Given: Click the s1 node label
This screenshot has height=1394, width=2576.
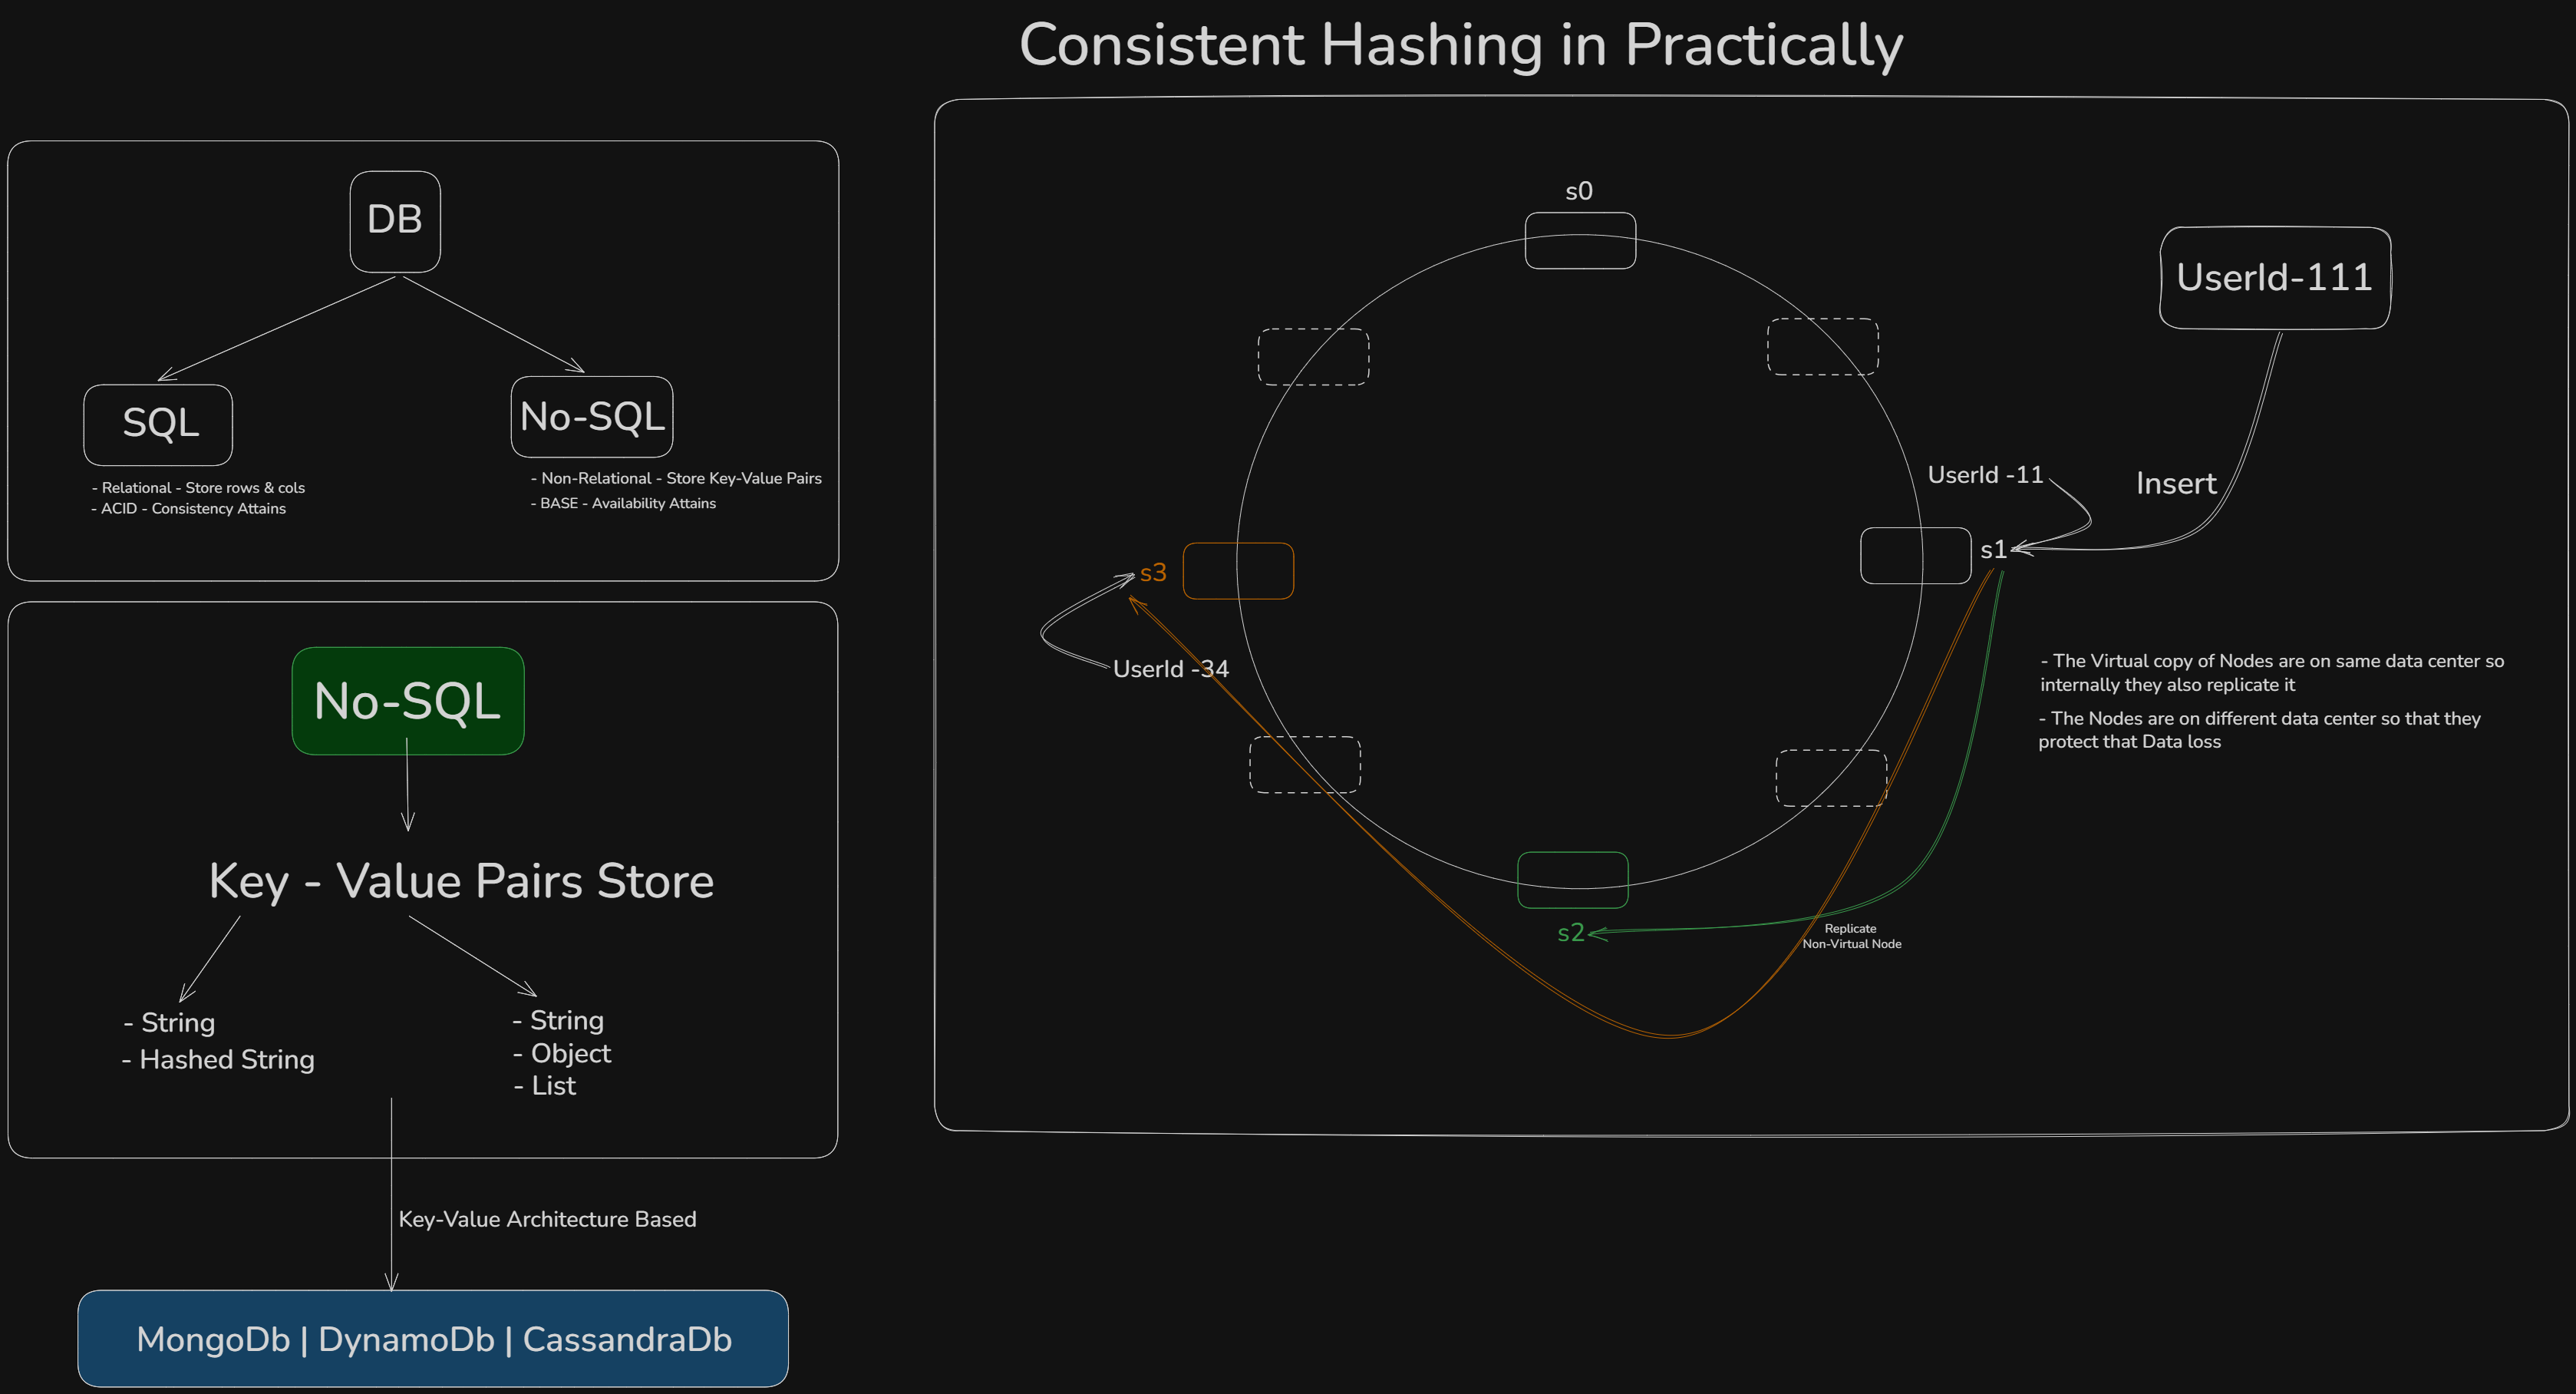Looking at the screenshot, I should click(x=1993, y=549).
